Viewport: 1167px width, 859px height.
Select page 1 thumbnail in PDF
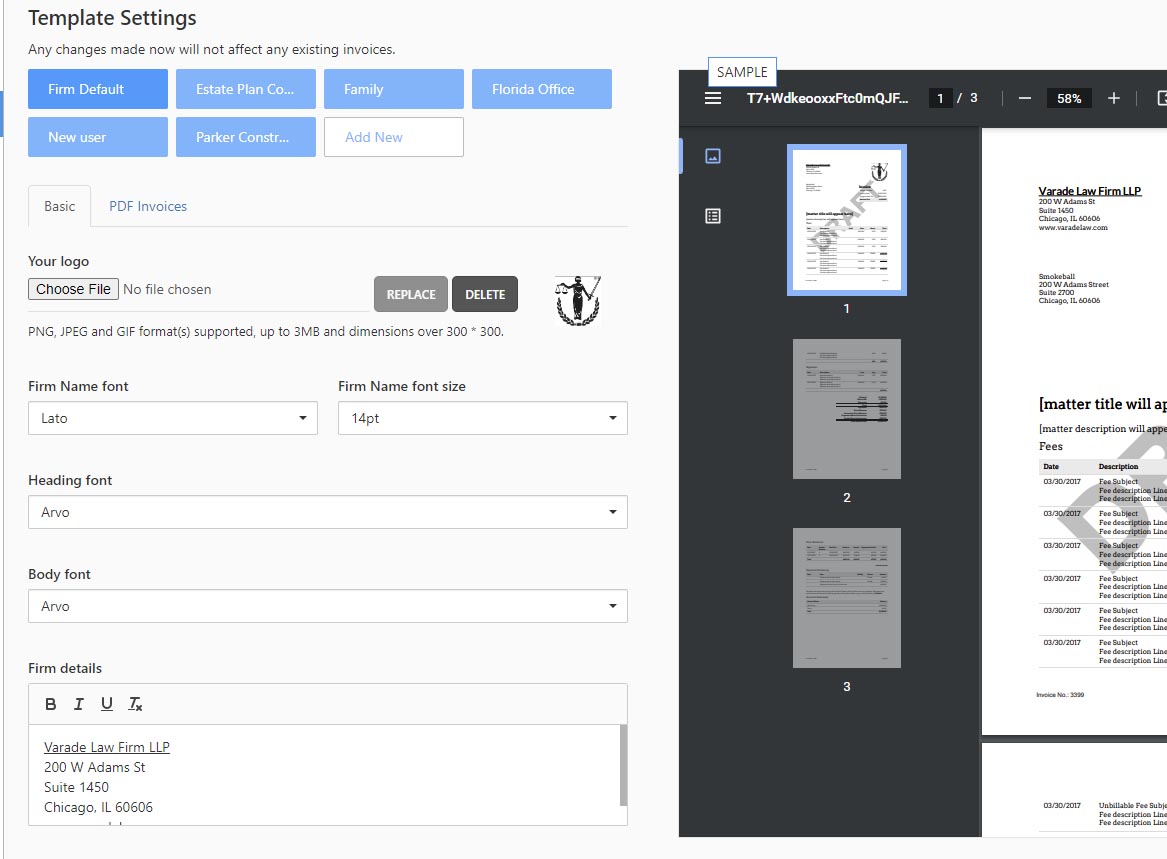coord(847,220)
